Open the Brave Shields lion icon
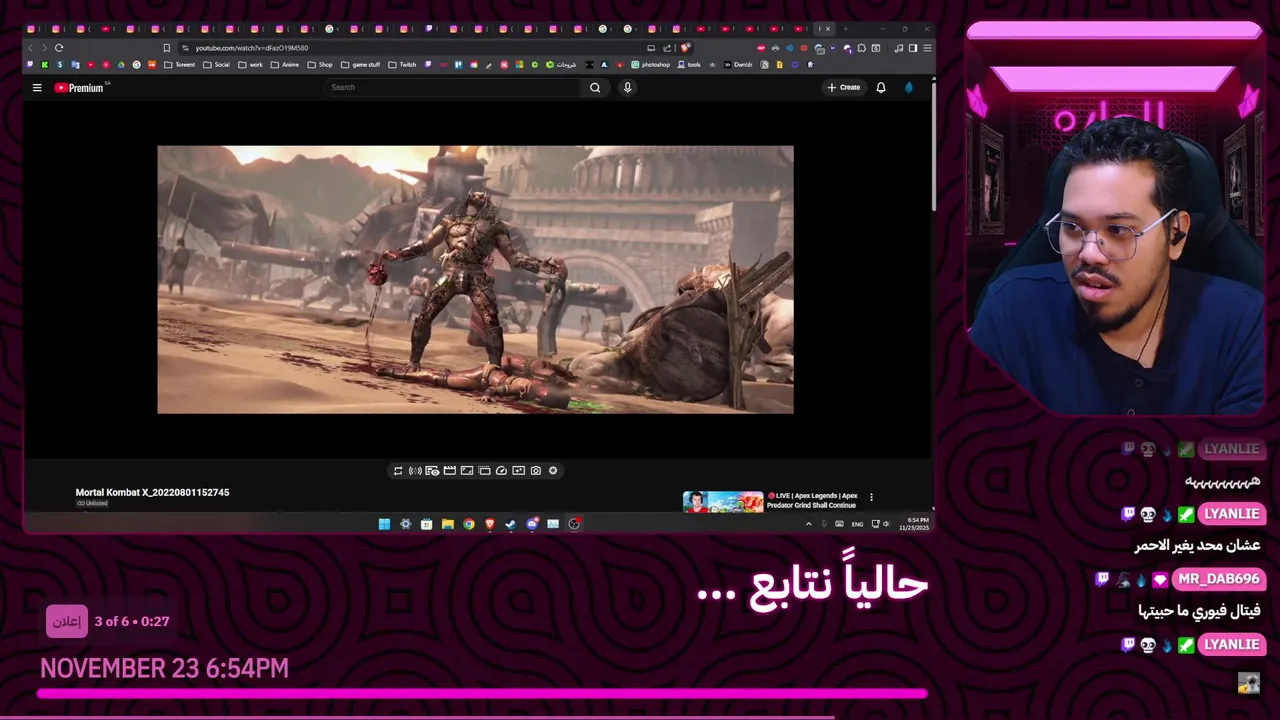Viewport: 1280px width, 720px height. pyautogui.click(x=686, y=48)
